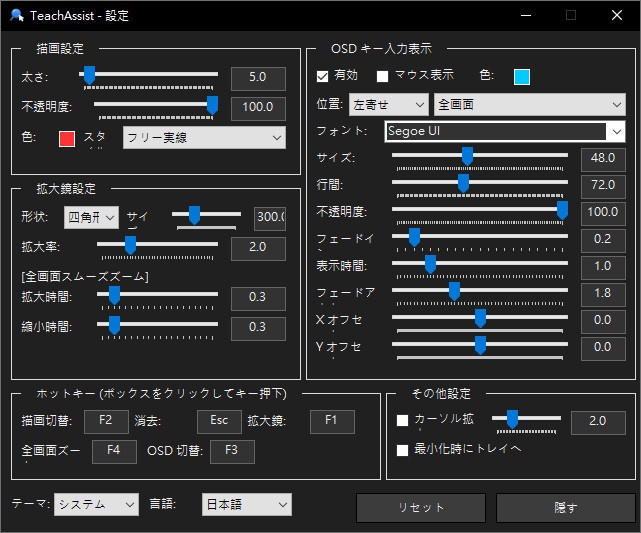Click the OSD 不透明度 slider thumb
Screen dimensions: 641x533
[x=563, y=211]
